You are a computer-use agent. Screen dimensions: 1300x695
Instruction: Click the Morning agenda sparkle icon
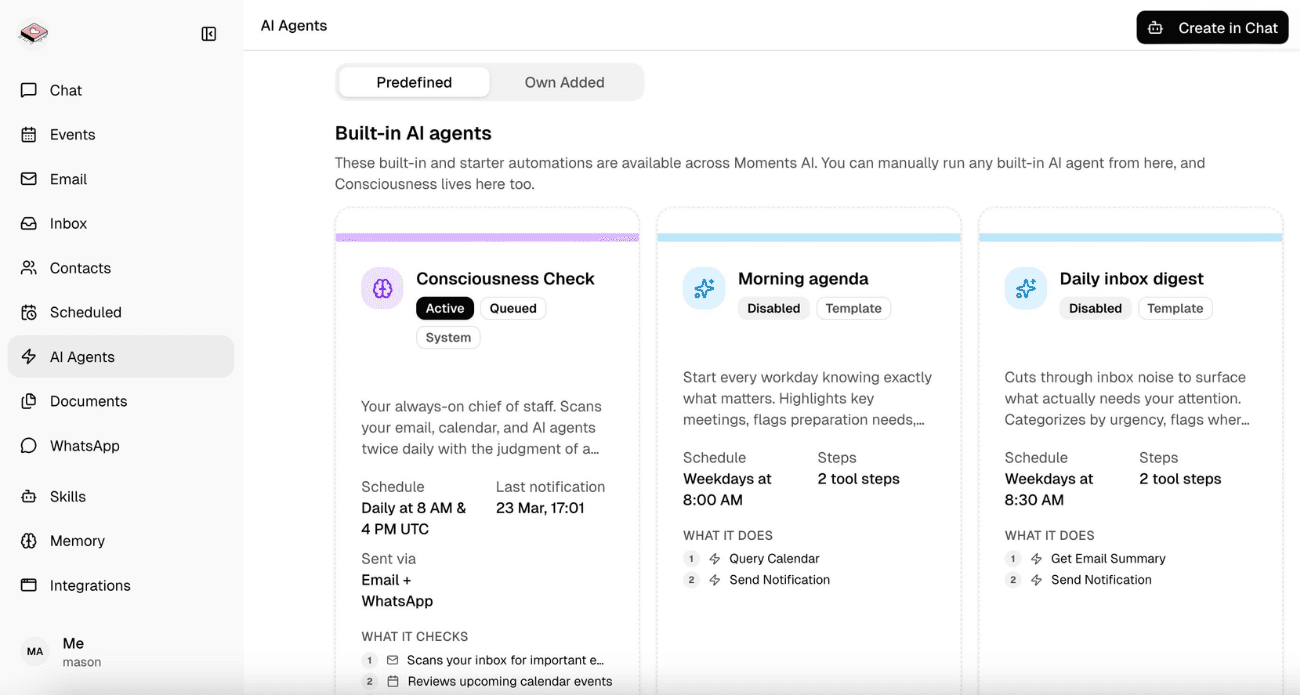704,288
